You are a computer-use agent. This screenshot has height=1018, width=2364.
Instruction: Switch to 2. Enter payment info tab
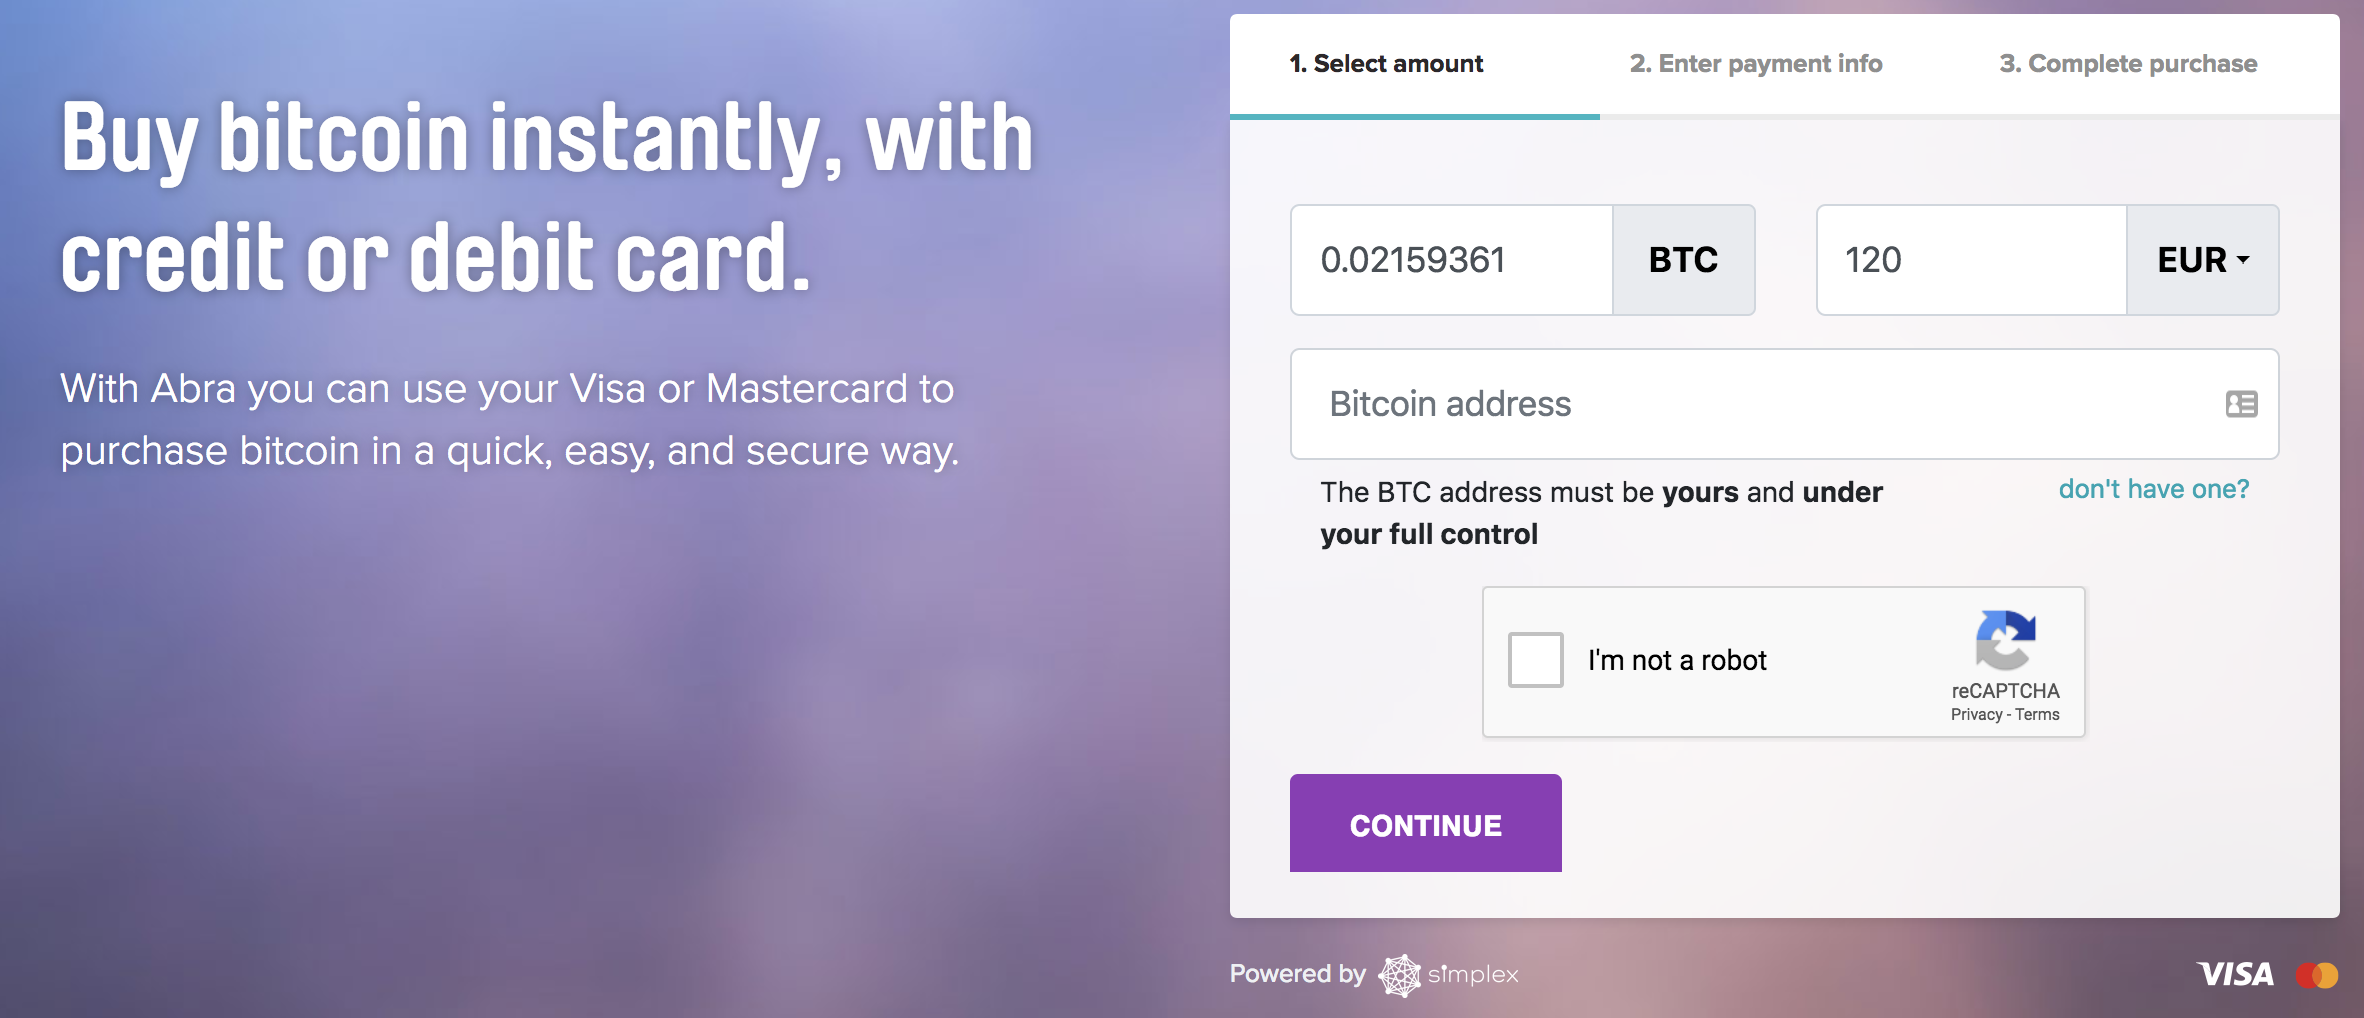[1756, 64]
